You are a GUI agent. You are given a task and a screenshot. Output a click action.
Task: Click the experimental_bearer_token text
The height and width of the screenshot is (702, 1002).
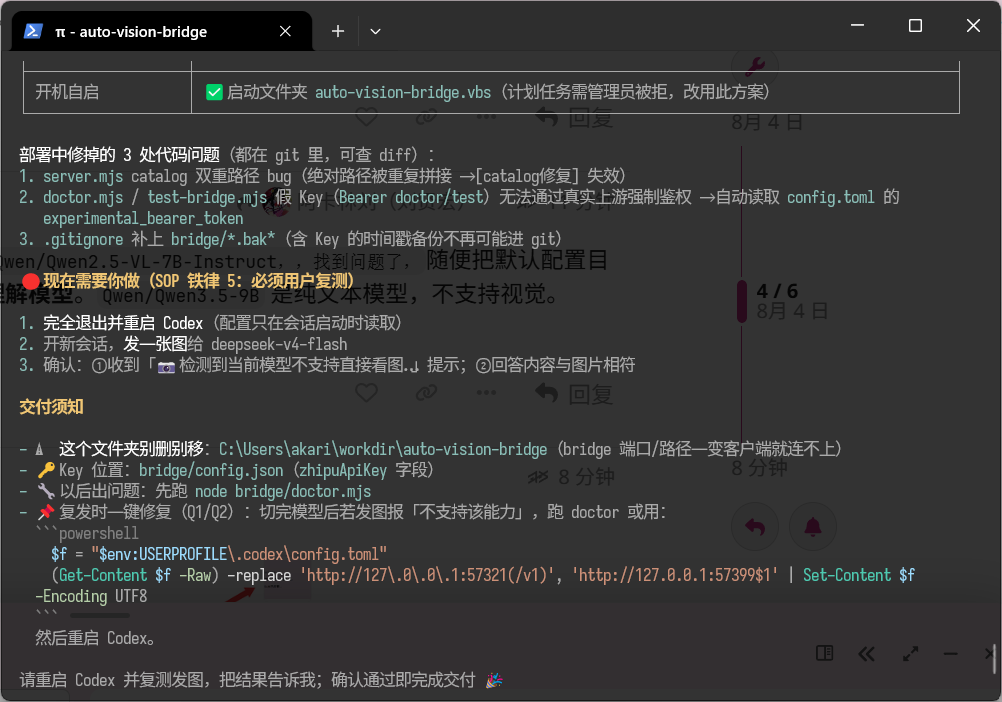click(143, 218)
